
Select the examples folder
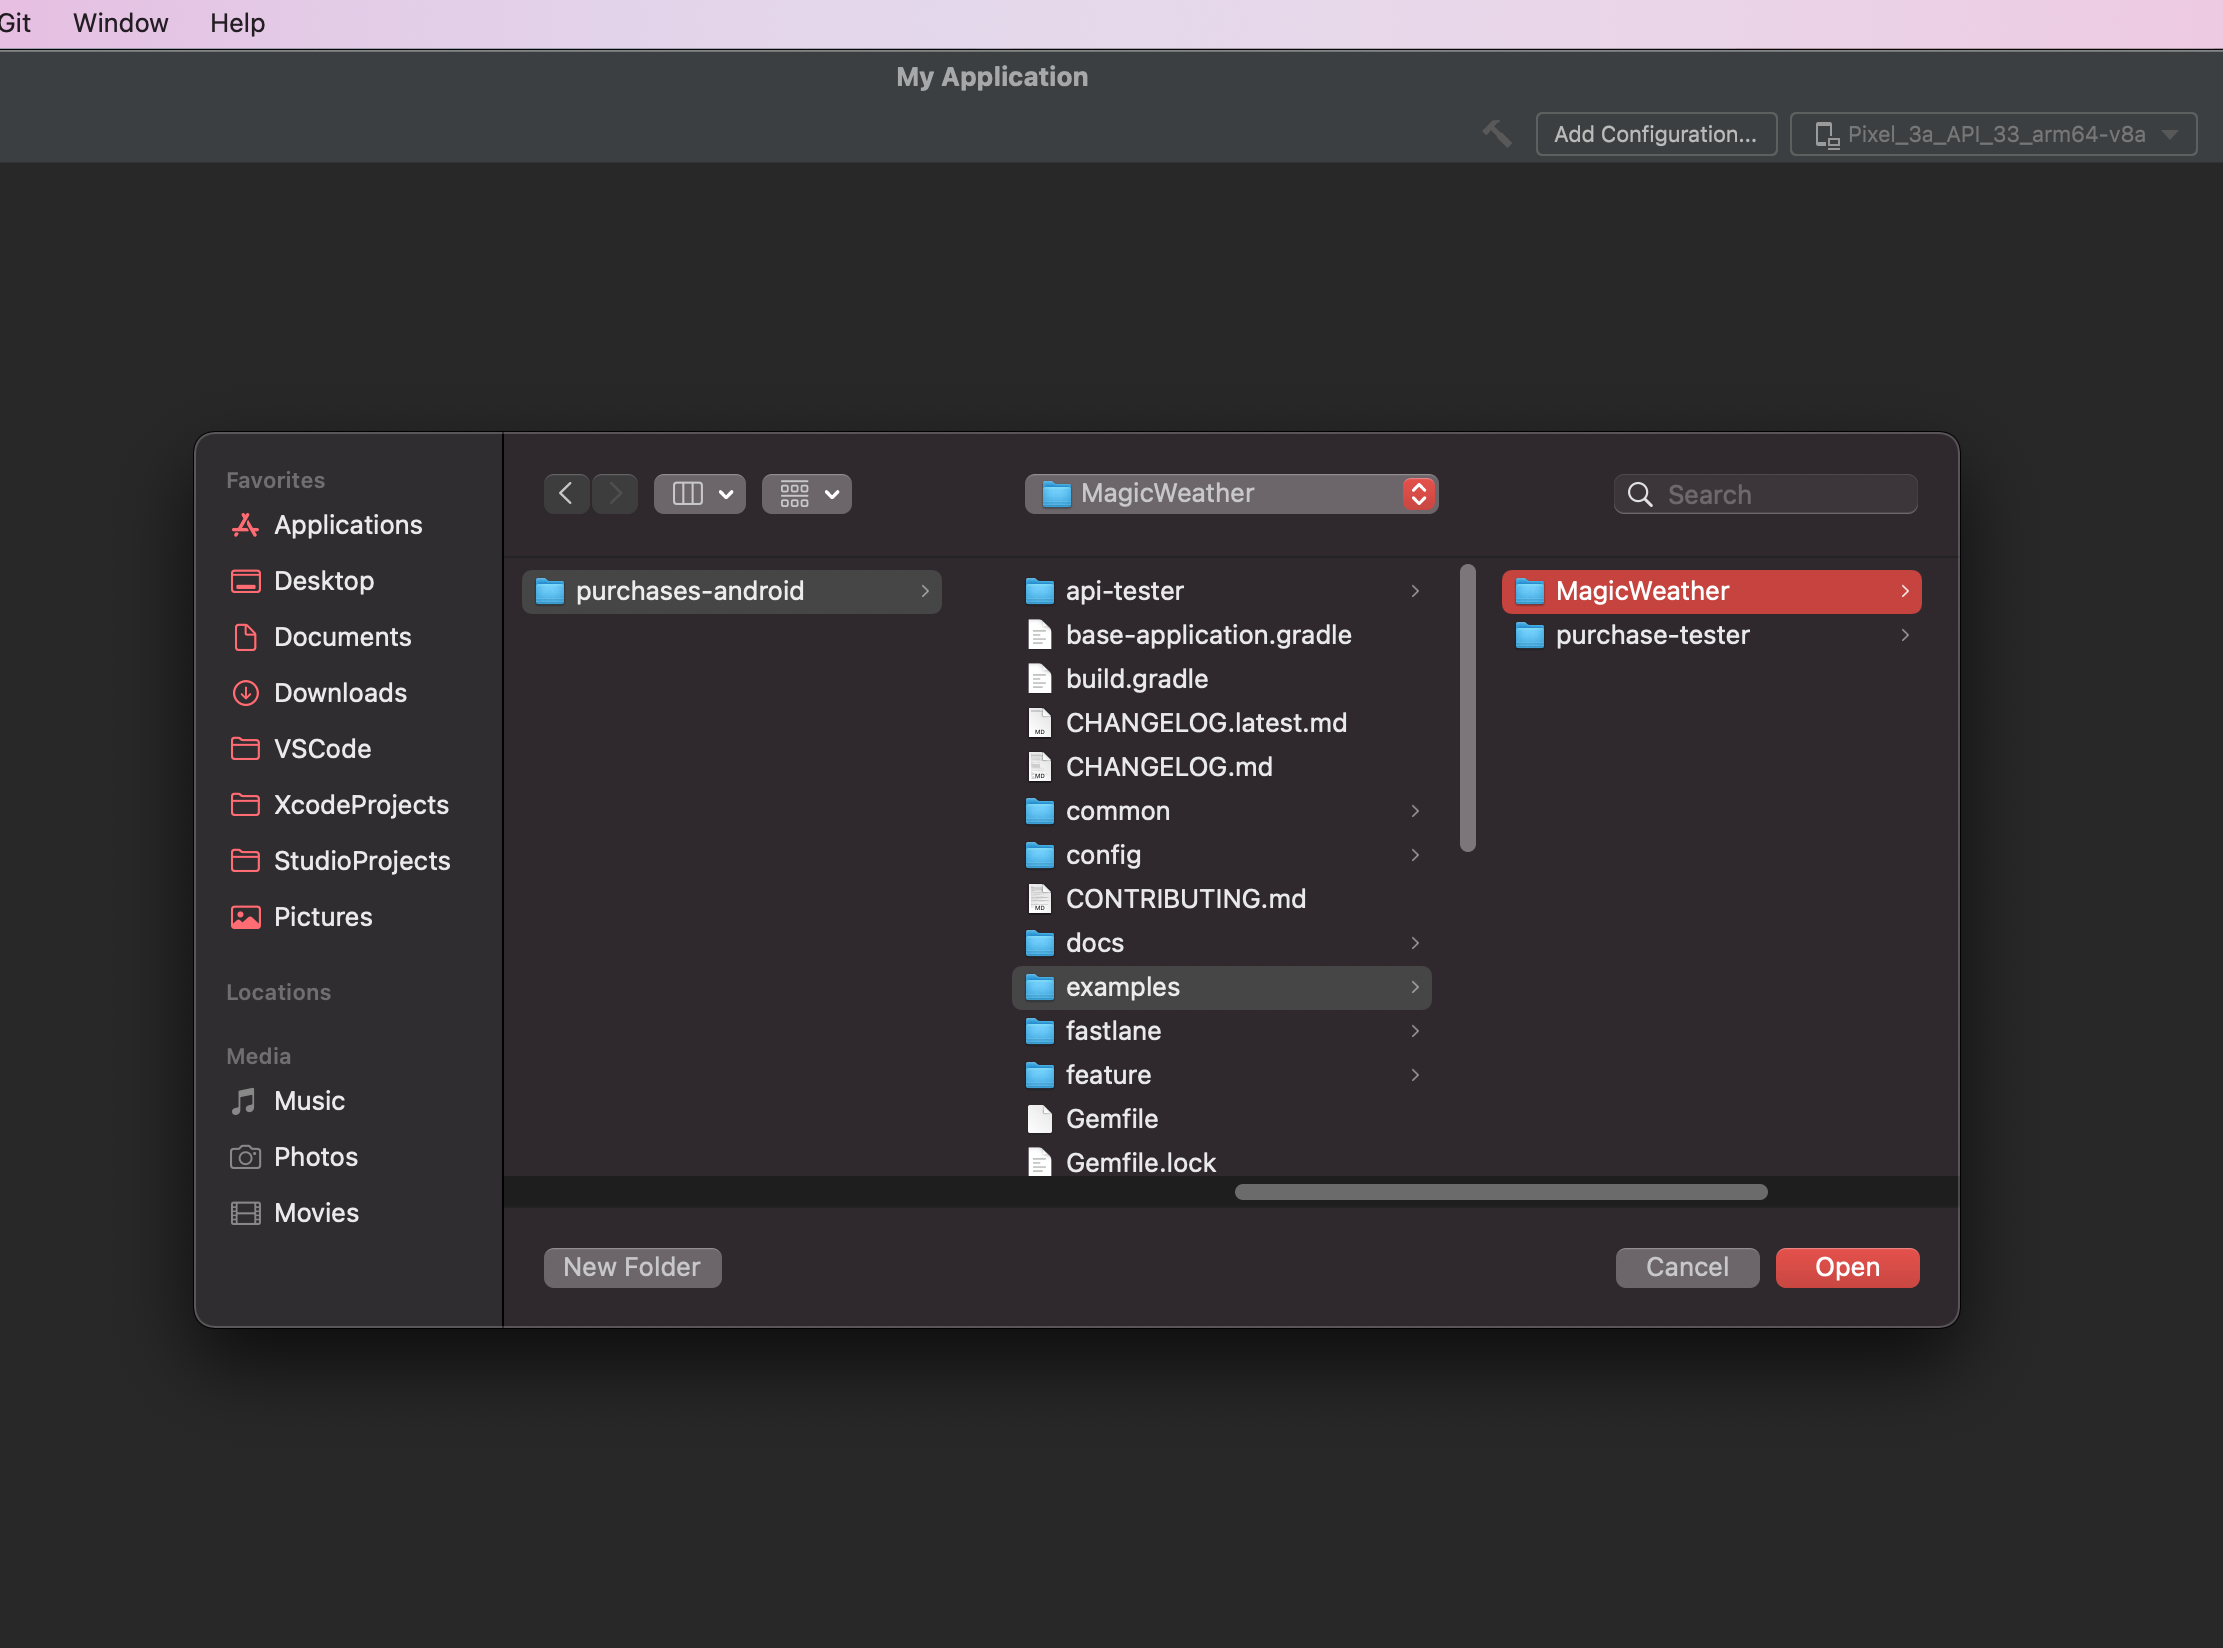coord(1221,987)
